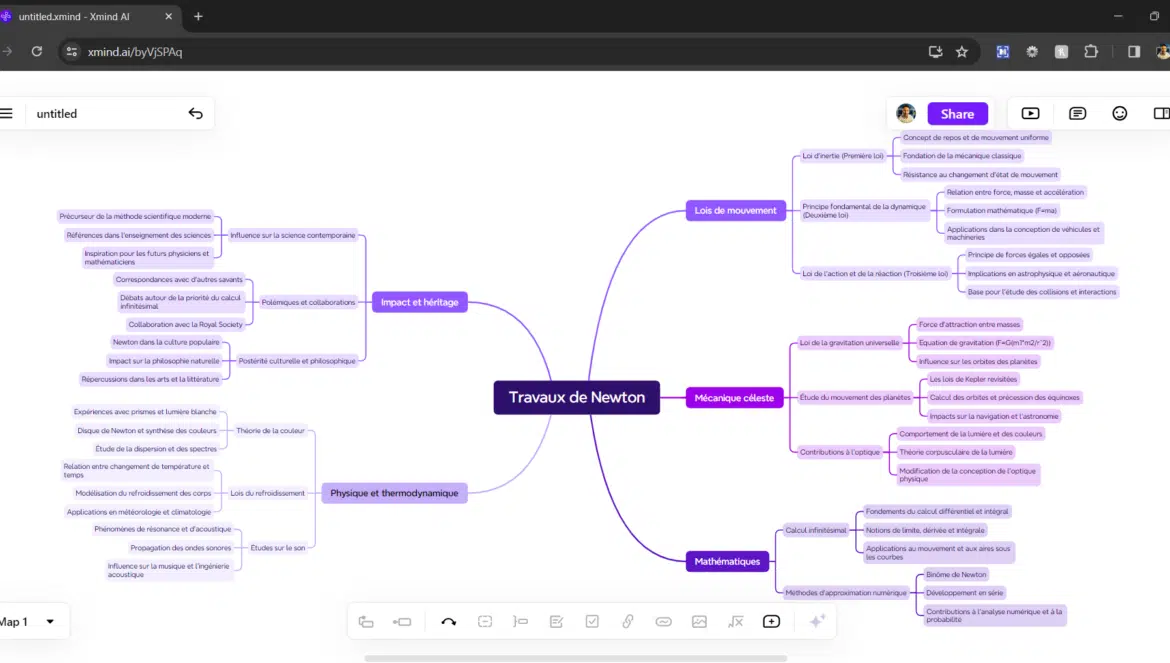Start pitch mode with the play icon

1030,113
